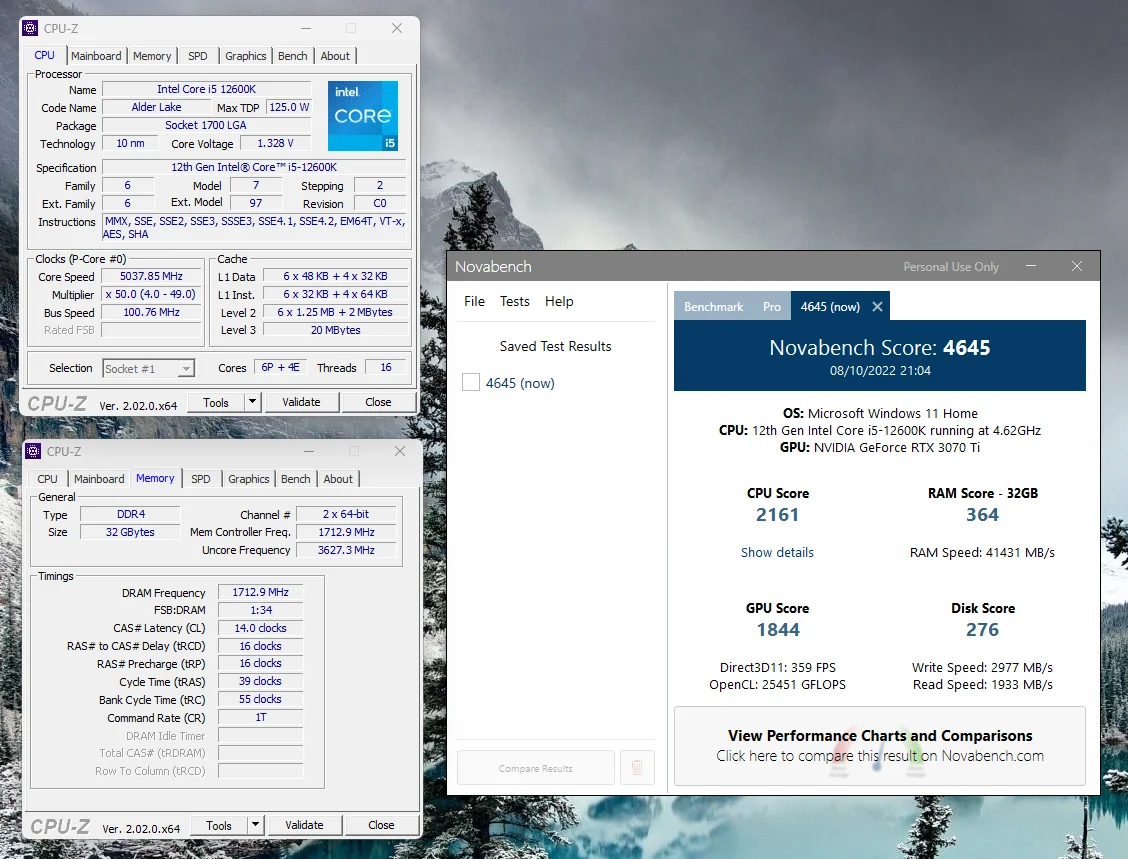The width and height of the screenshot is (1128, 859).
Task: Open About tab in bottom CPU-Z window
Action: click(x=338, y=479)
